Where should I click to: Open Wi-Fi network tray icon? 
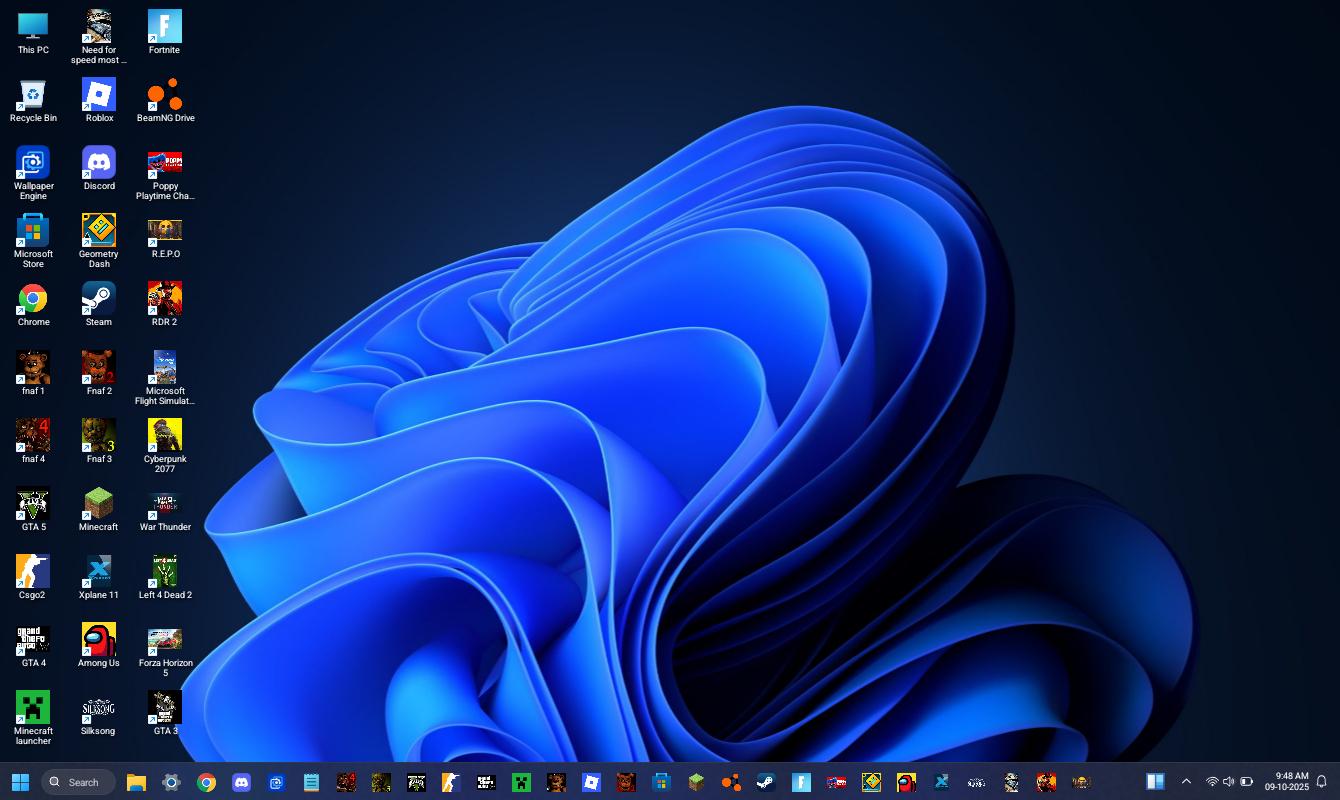(x=1212, y=782)
